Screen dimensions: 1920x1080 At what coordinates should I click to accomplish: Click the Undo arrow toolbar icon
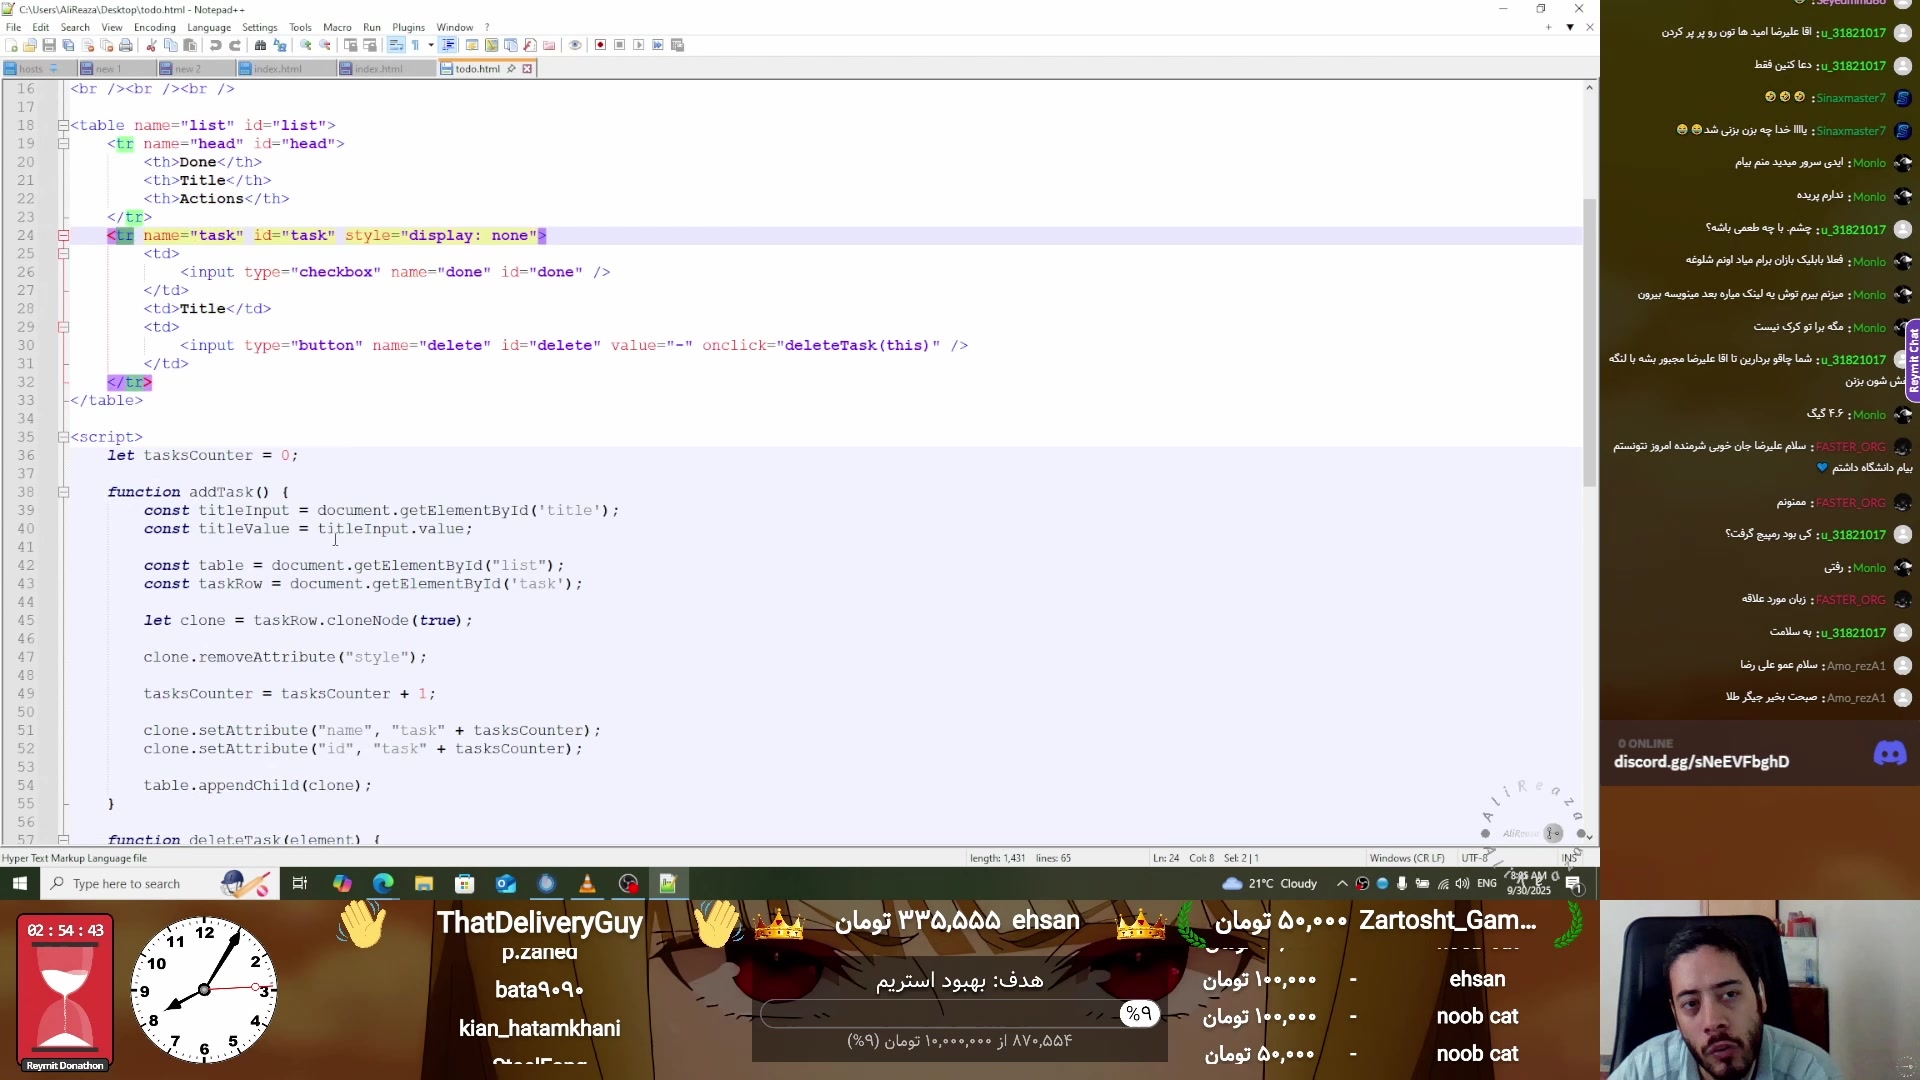pyautogui.click(x=215, y=45)
